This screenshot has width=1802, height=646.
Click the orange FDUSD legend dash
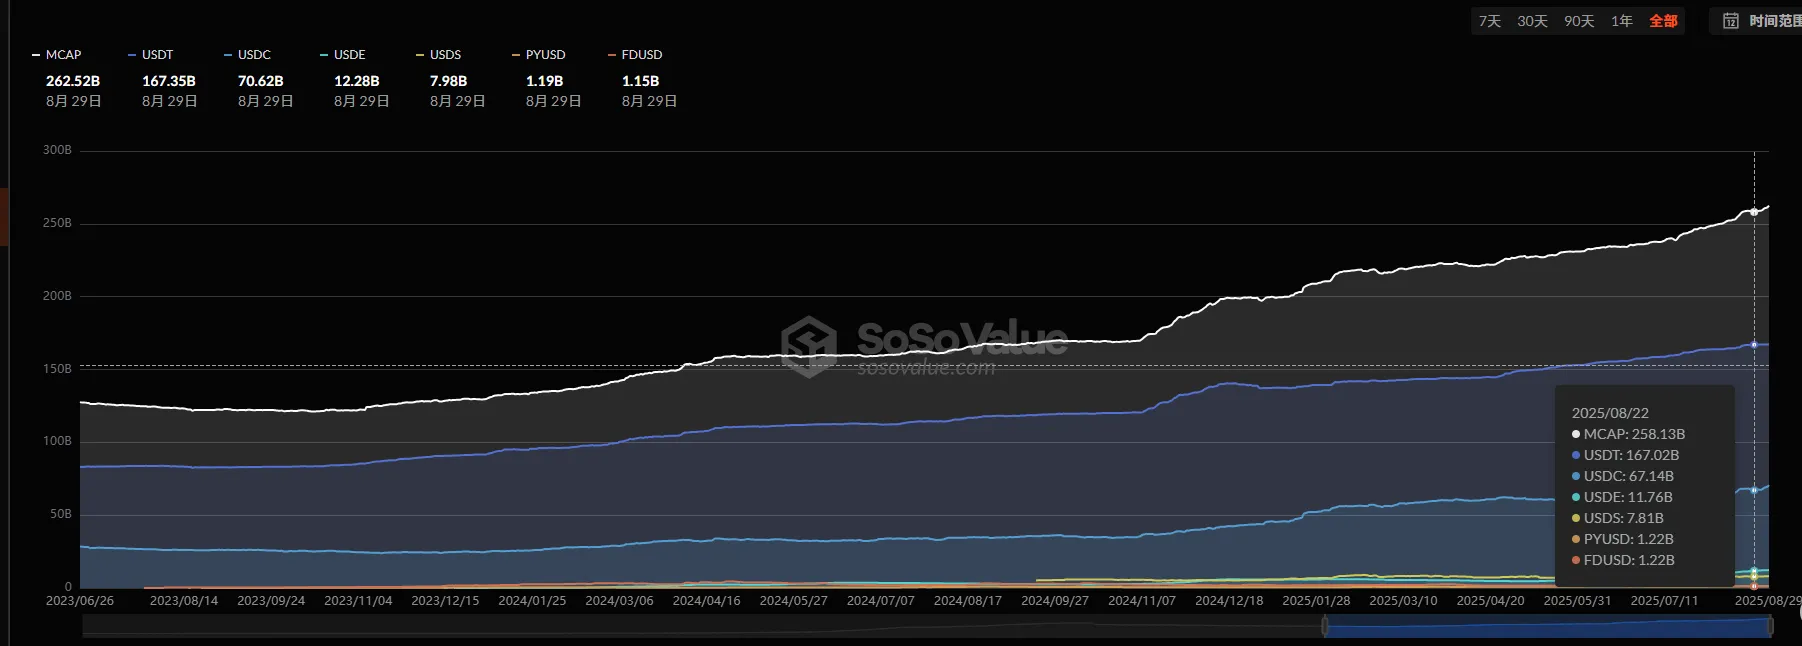pyautogui.click(x=612, y=55)
